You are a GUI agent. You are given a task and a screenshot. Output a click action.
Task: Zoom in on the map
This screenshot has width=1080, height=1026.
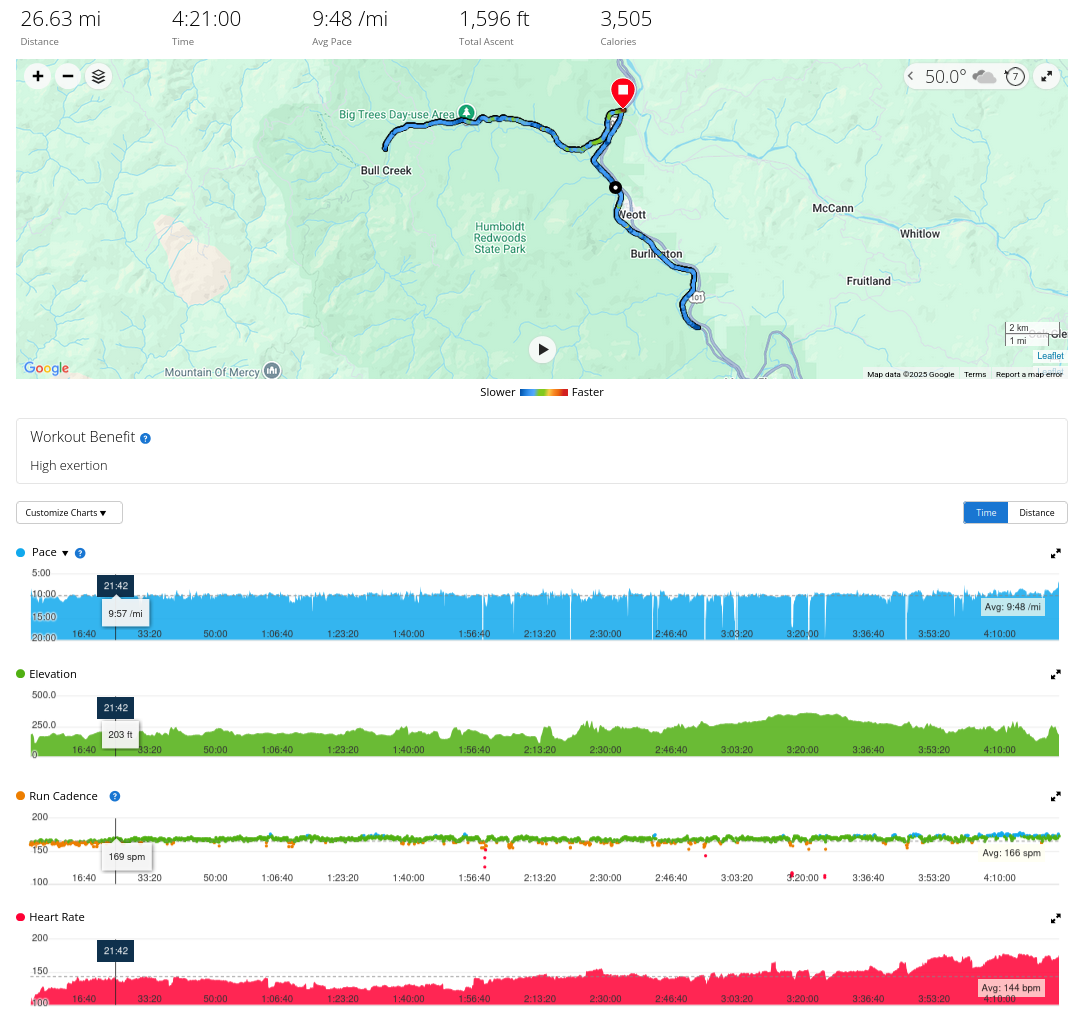pyautogui.click(x=38, y=76)
